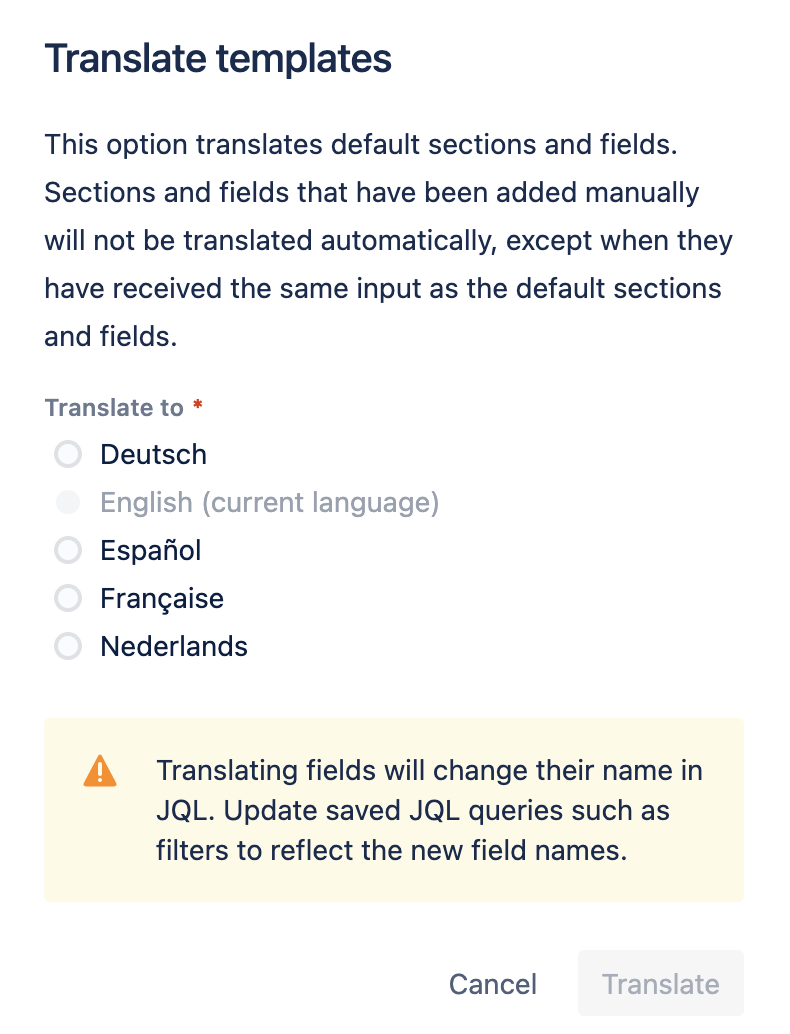This screenshot has height=1034, width=790.
Task: Click the Cancel button
Action: pos(493,984)
